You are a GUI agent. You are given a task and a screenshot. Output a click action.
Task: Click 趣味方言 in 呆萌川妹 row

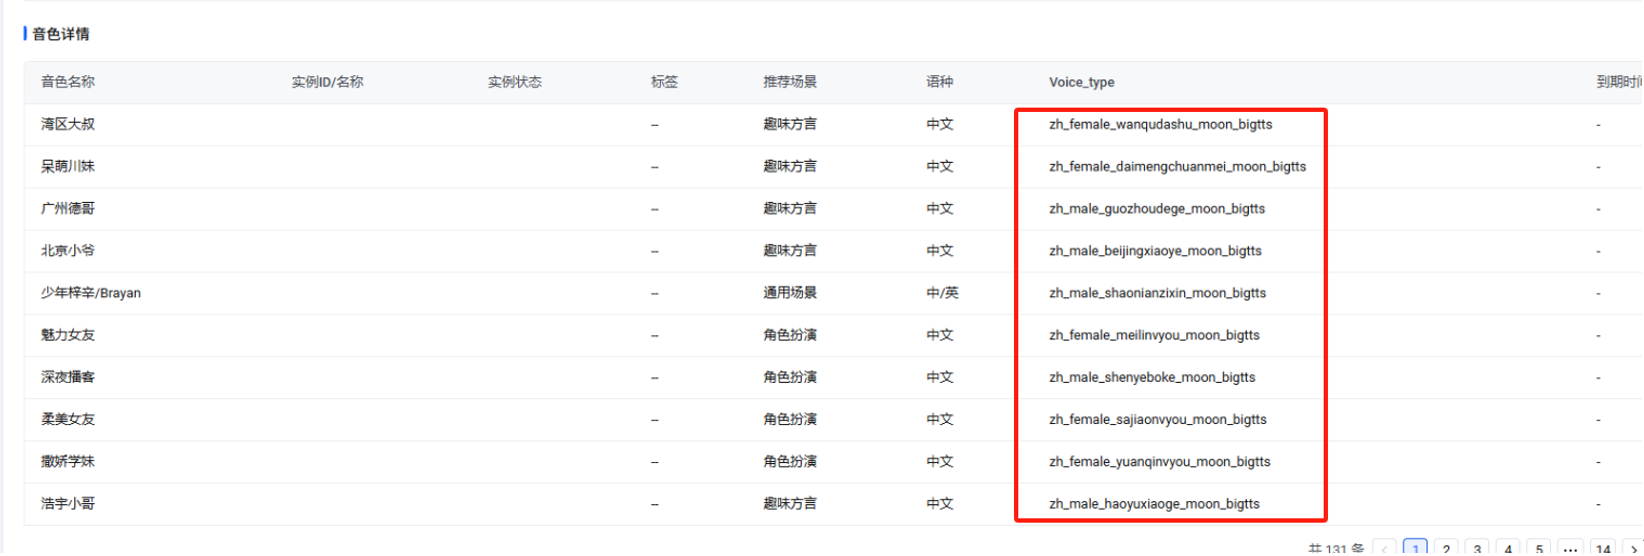coord(790,166)
